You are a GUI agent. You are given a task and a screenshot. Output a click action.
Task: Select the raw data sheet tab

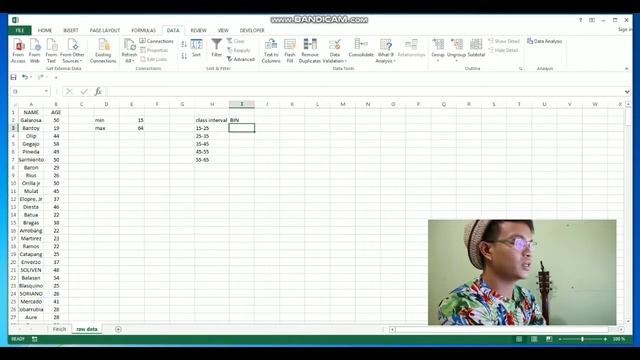point(87,329)
